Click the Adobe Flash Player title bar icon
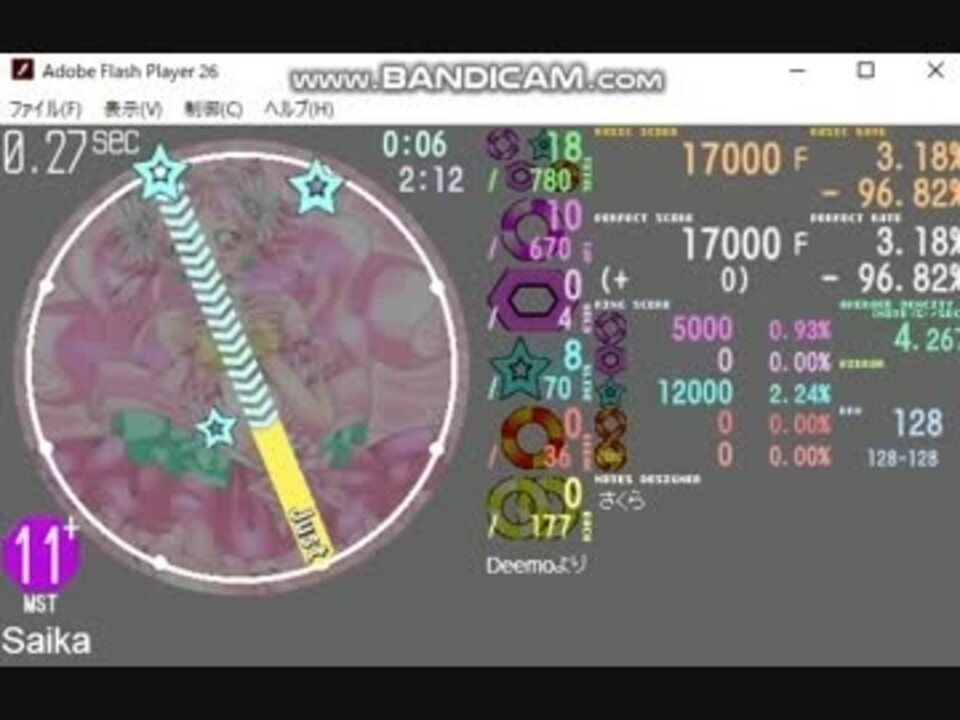This screenshot has width=960, height=720. (x=23, y=70)
